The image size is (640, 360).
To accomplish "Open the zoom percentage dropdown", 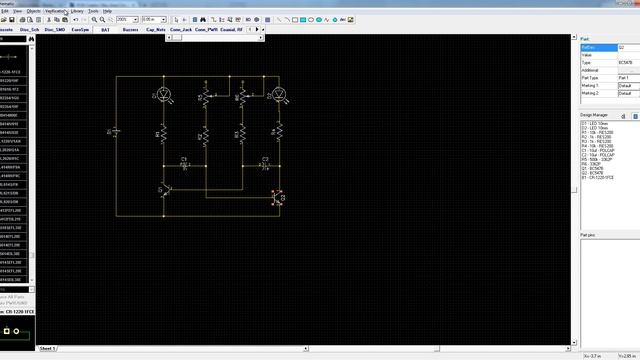I will click(136, 20).
